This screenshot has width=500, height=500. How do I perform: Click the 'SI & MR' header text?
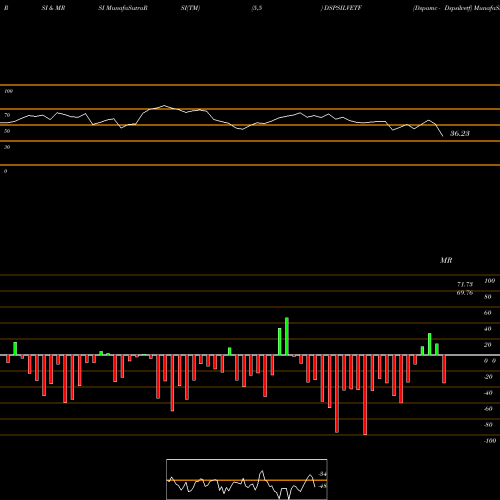pyautogui.click(x=53, y=8)
